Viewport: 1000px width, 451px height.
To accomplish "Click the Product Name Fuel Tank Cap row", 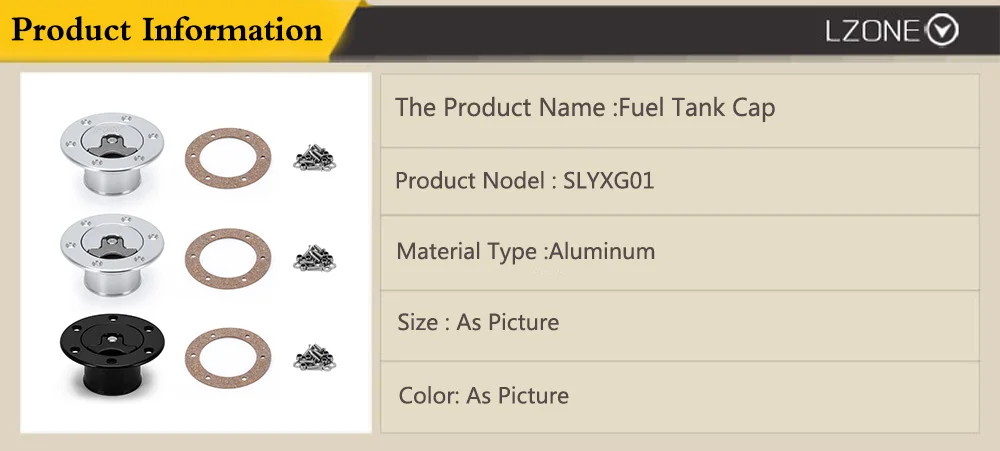I will click(680, 111).
